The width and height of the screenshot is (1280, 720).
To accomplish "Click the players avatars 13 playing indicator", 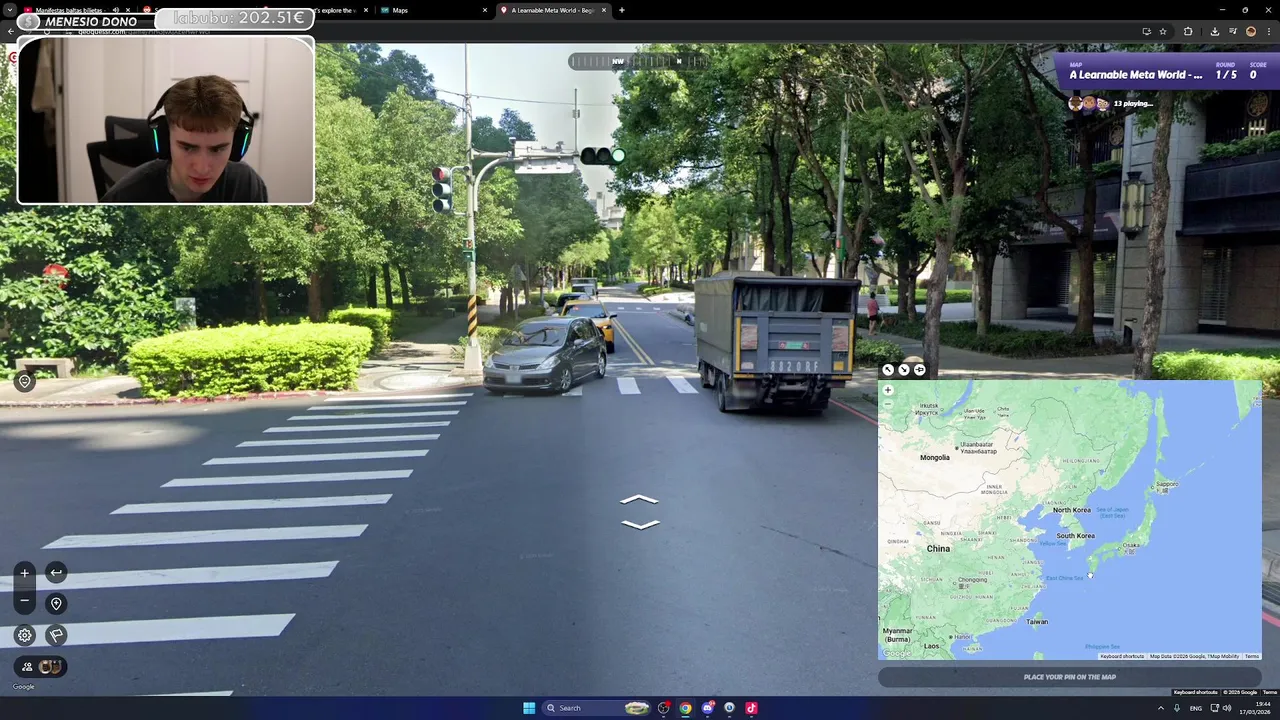I will point(1110,103).
